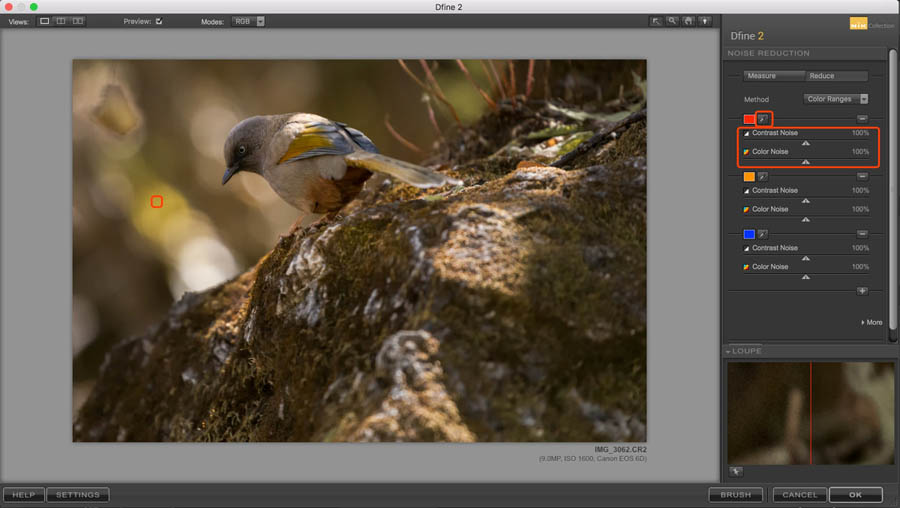
Task: Click the color noise icon in blue range
Action: (x=747, y=267)
